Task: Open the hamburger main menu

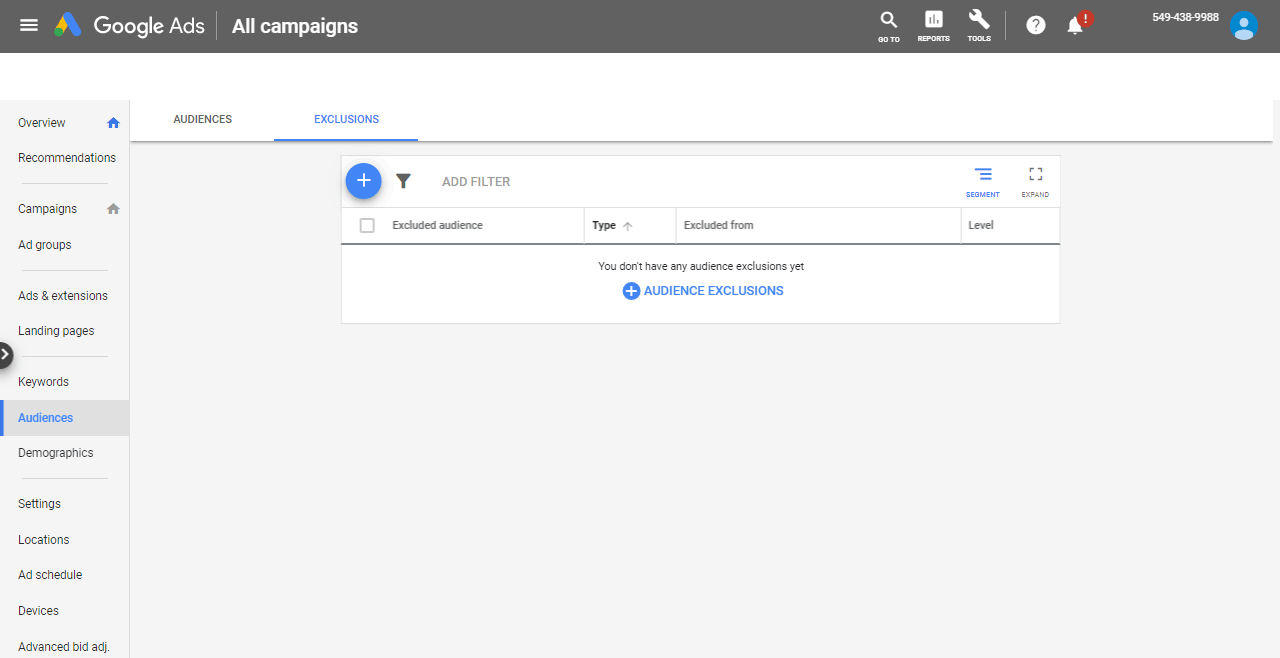Action: [29, 25]
